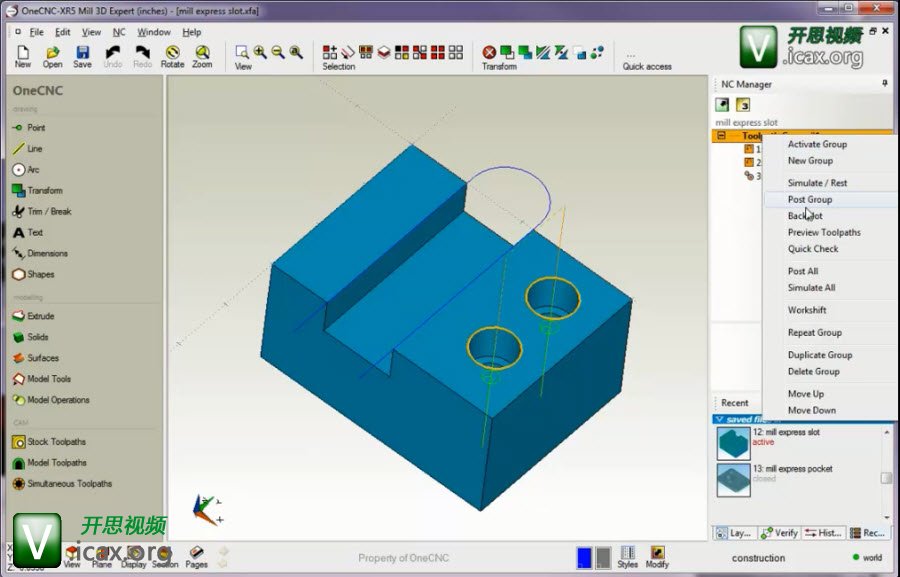
Task: Open the Extrude modeling tools
Action: [33, 316]
